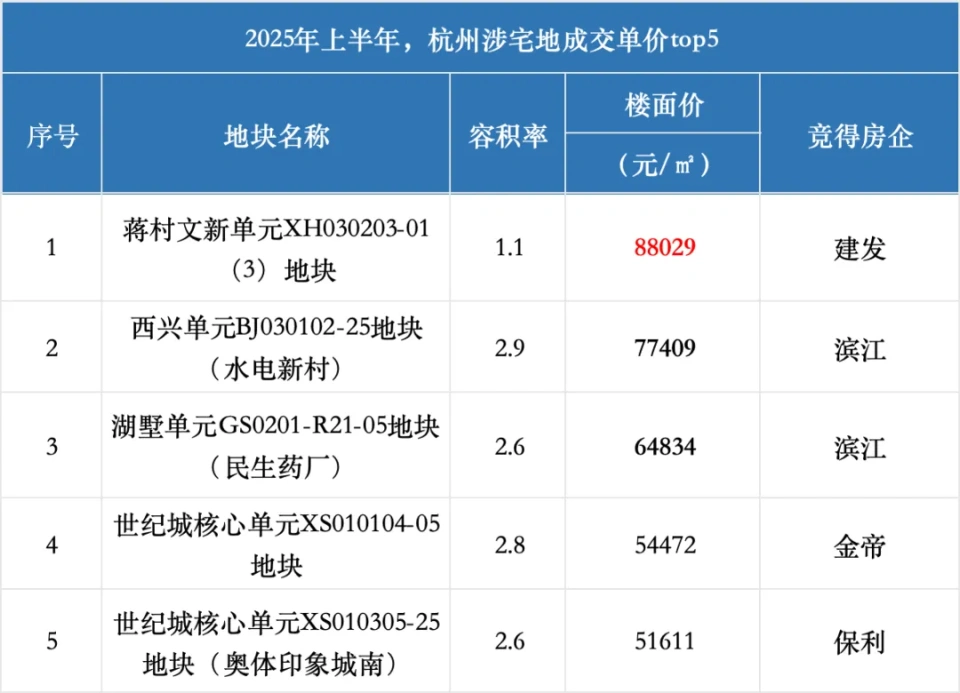Click the plot name "湖墅单元GS0201-R21-05地块"

tap(276, 426)
